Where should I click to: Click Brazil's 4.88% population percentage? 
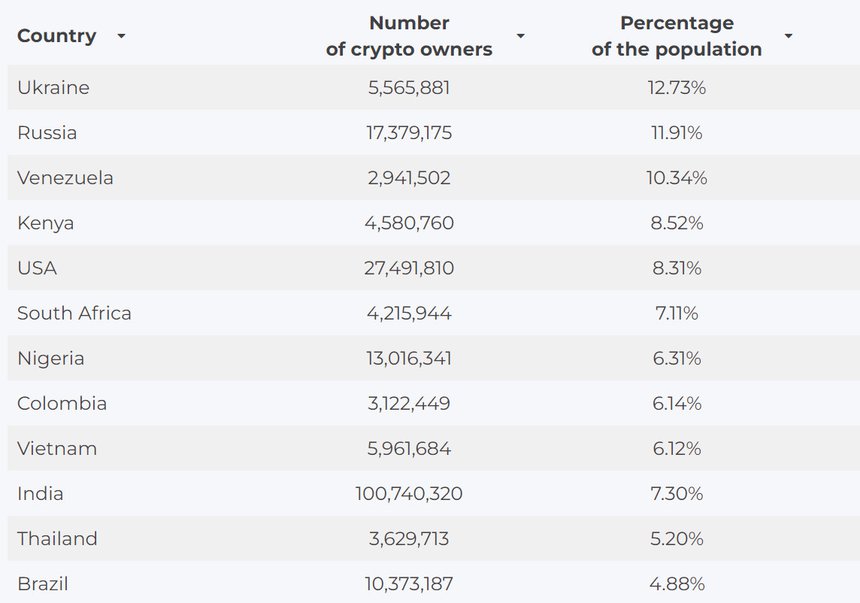[x=677, y=583]
